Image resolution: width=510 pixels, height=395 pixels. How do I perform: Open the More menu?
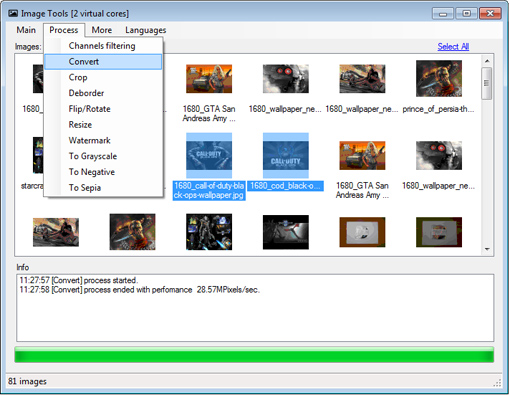[x=102, y=30]
